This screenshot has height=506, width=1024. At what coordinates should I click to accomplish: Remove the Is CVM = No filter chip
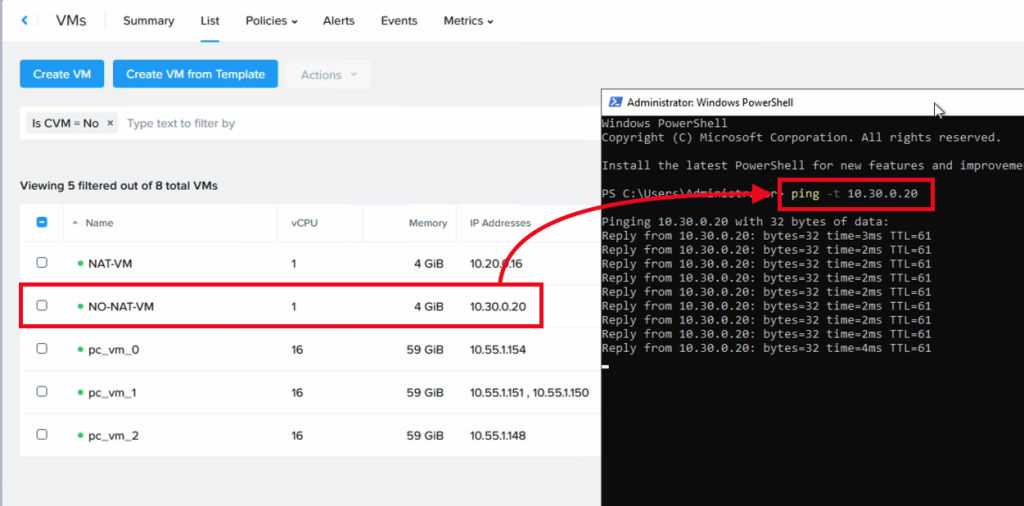(x=110, y=123)
